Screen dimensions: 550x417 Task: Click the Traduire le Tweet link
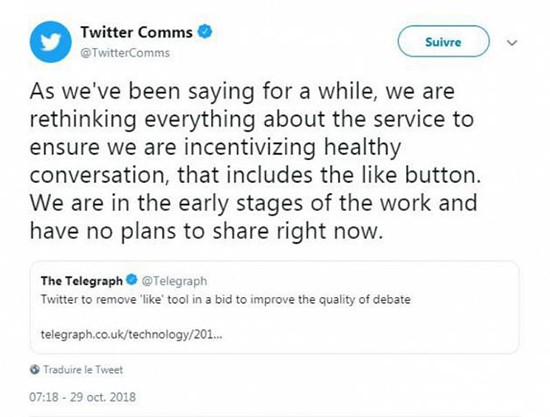pos(83,370)
